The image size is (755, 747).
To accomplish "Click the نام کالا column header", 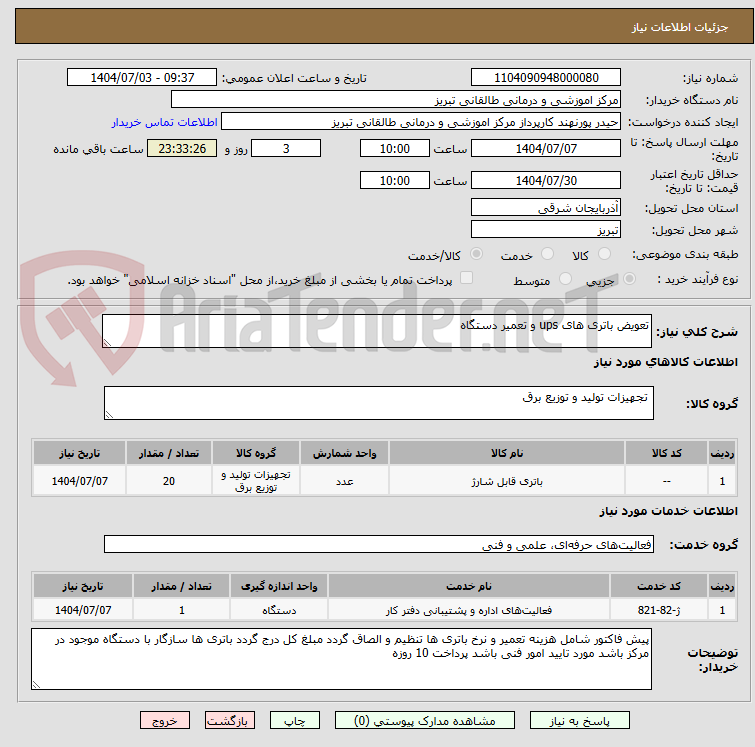I will tap(507, 453).
